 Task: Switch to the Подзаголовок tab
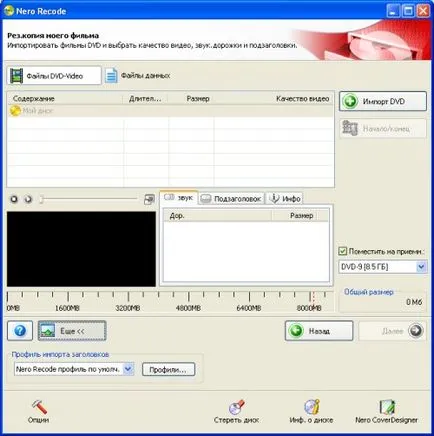pos(231,199)
